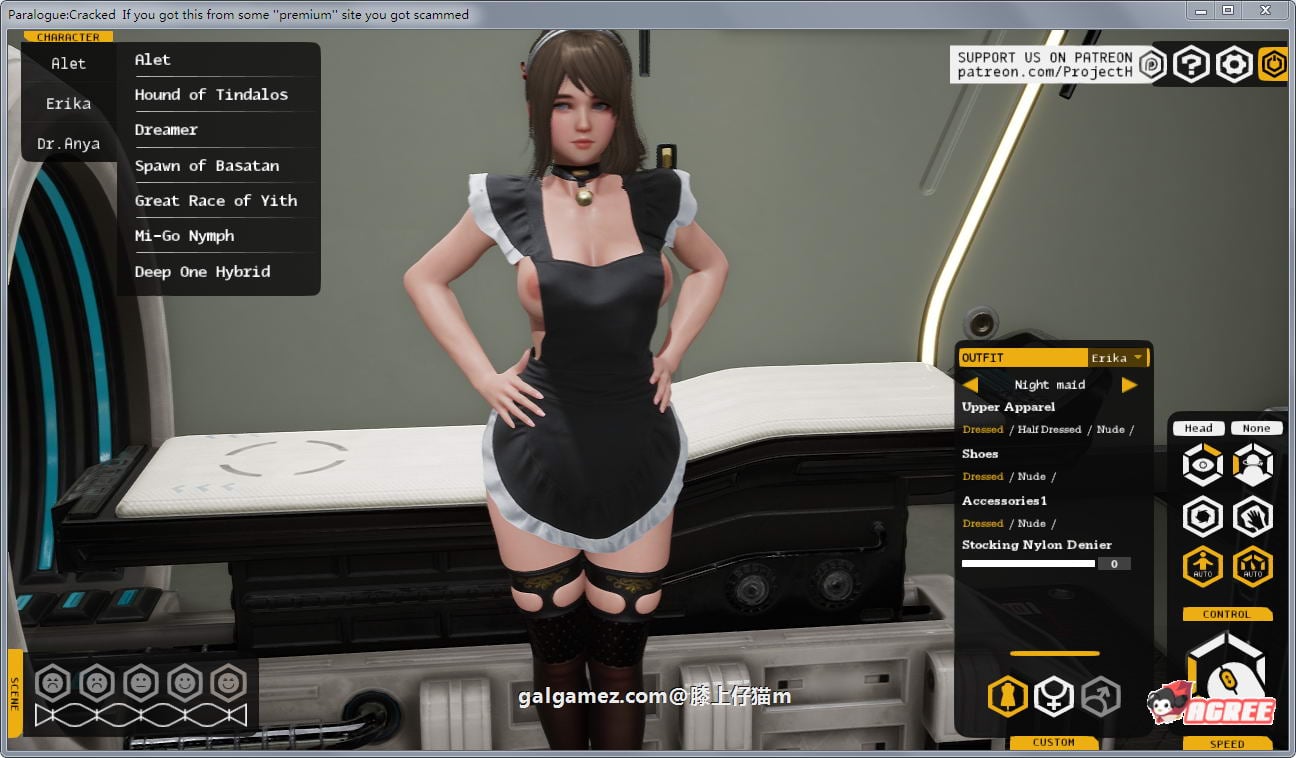Click the None button beside Head
Viewport: 1296px width, 758px height.
[1256, 428]
